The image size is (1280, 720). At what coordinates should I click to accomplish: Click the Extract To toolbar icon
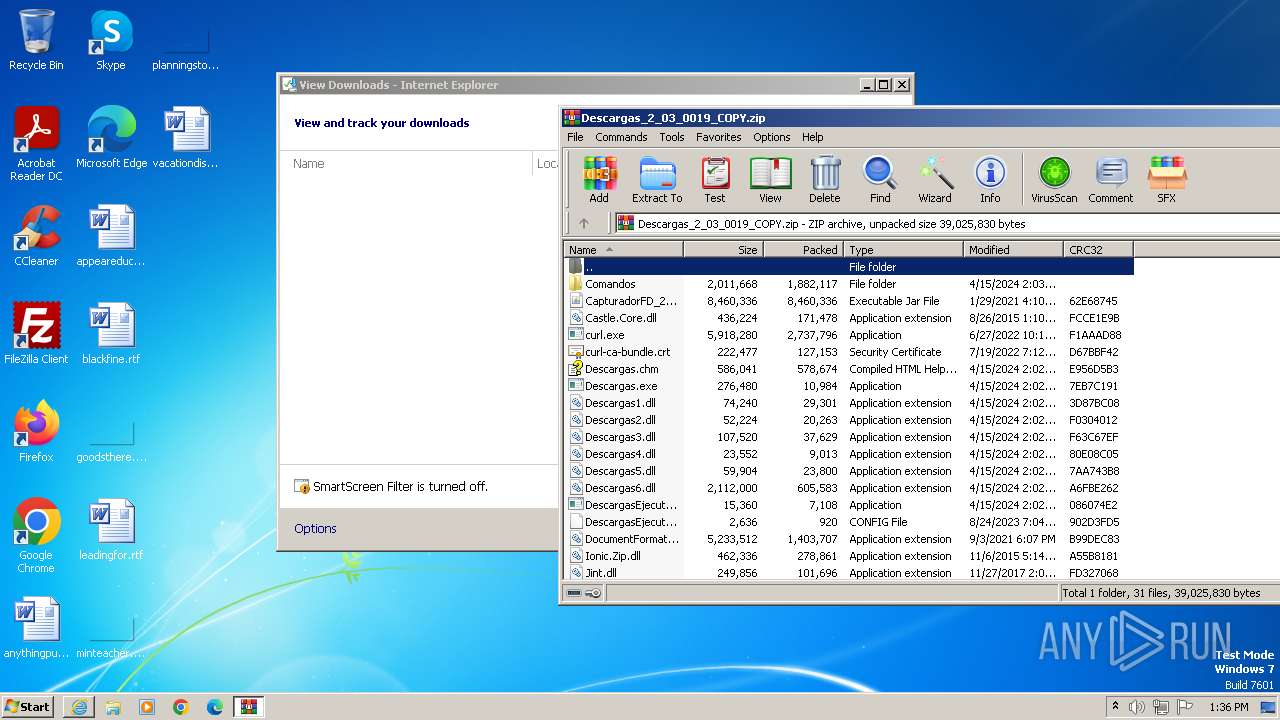(657, 180)
